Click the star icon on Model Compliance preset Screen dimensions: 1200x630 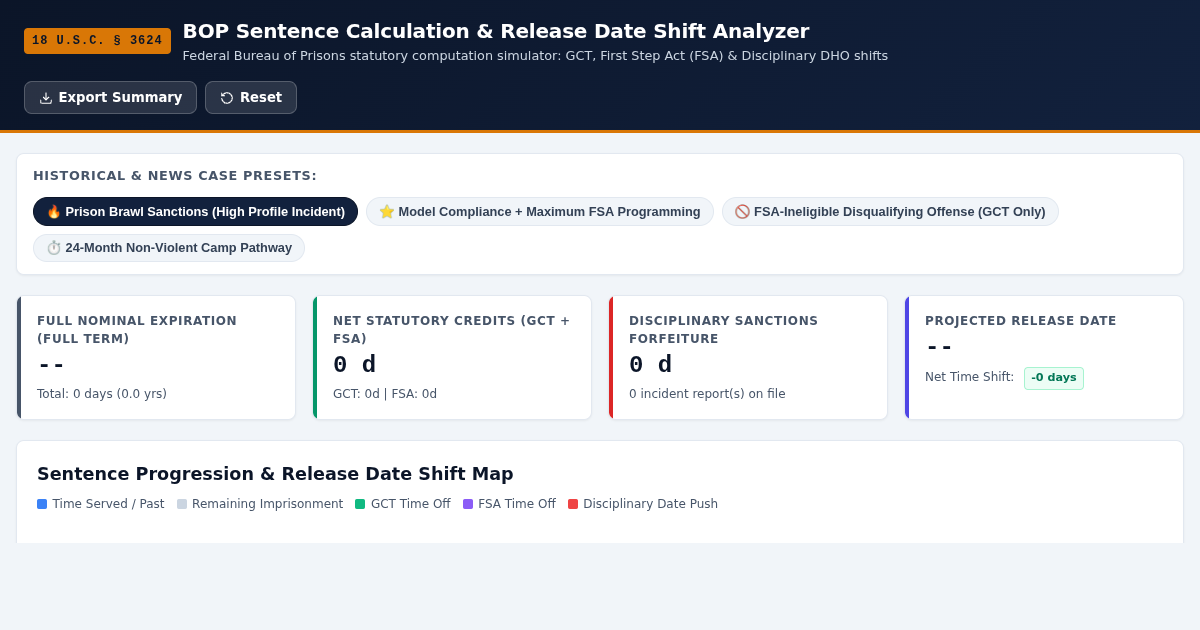[387, 212]
